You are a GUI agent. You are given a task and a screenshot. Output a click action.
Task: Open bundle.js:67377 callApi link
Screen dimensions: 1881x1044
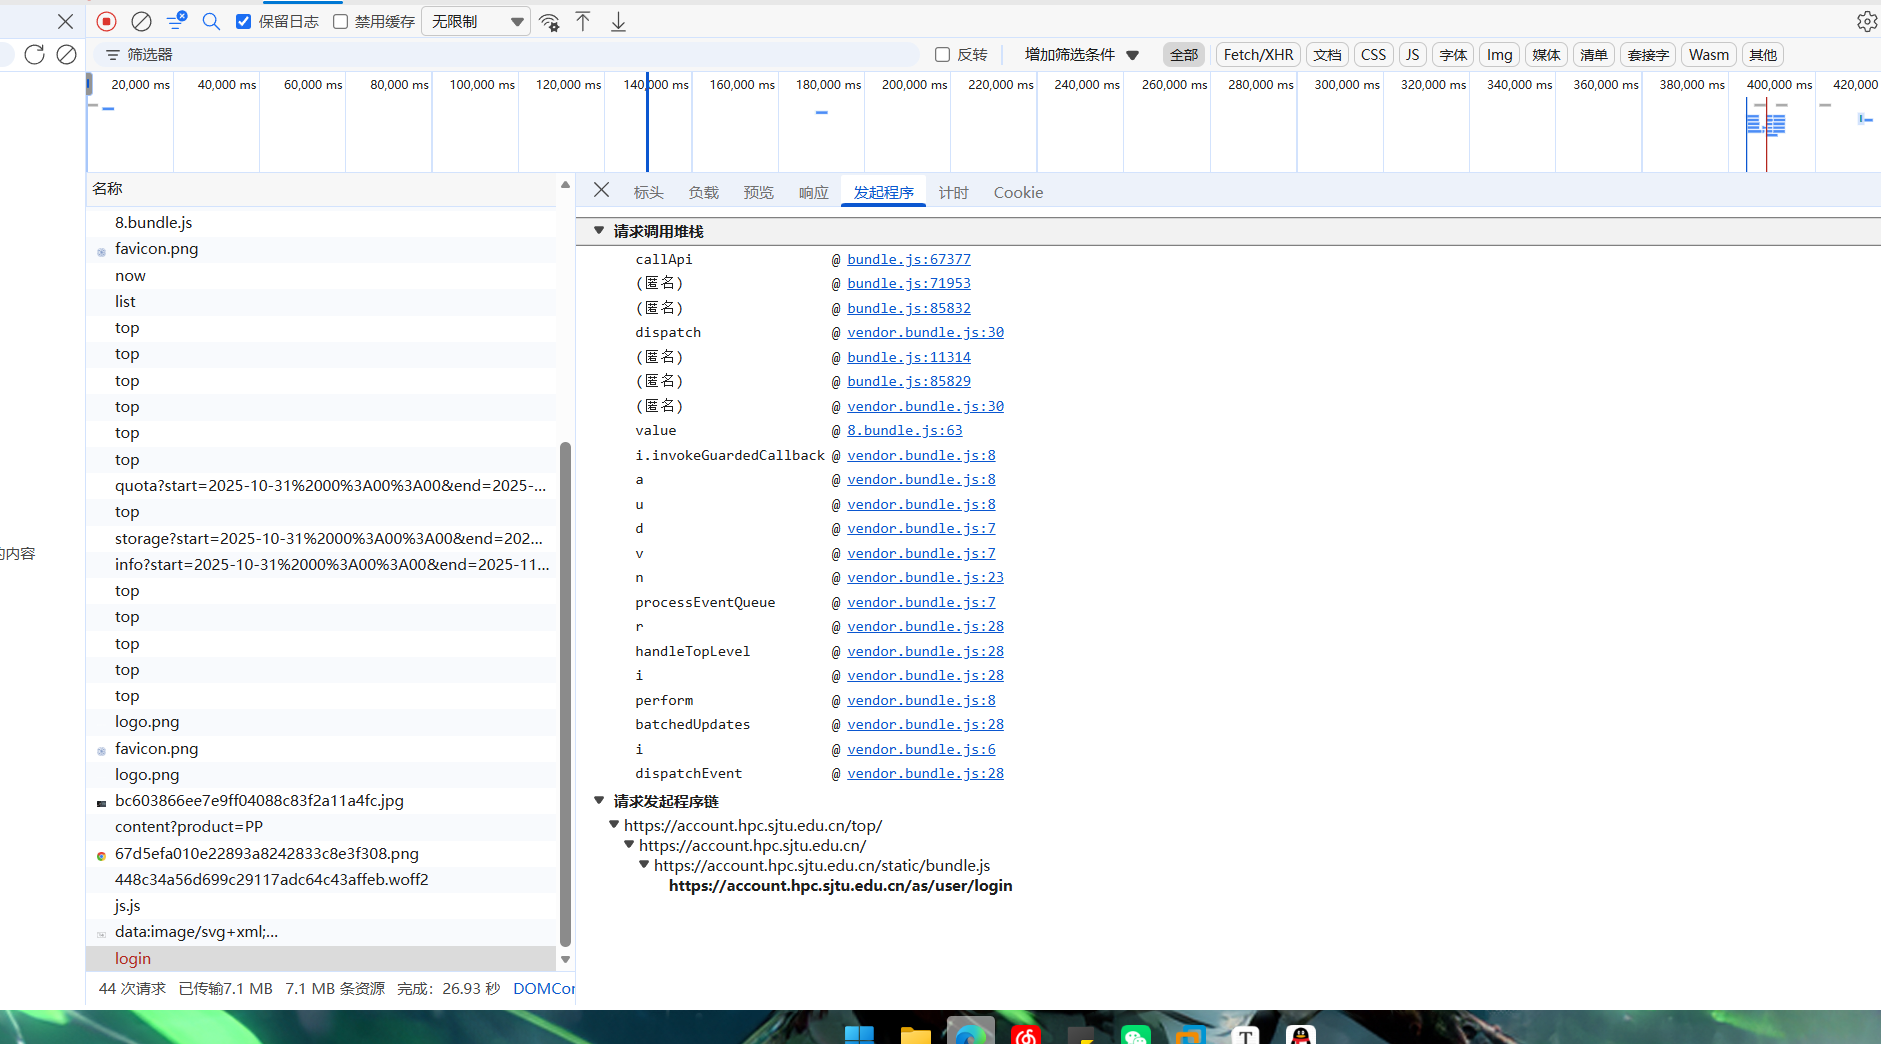tap(909, 259)
